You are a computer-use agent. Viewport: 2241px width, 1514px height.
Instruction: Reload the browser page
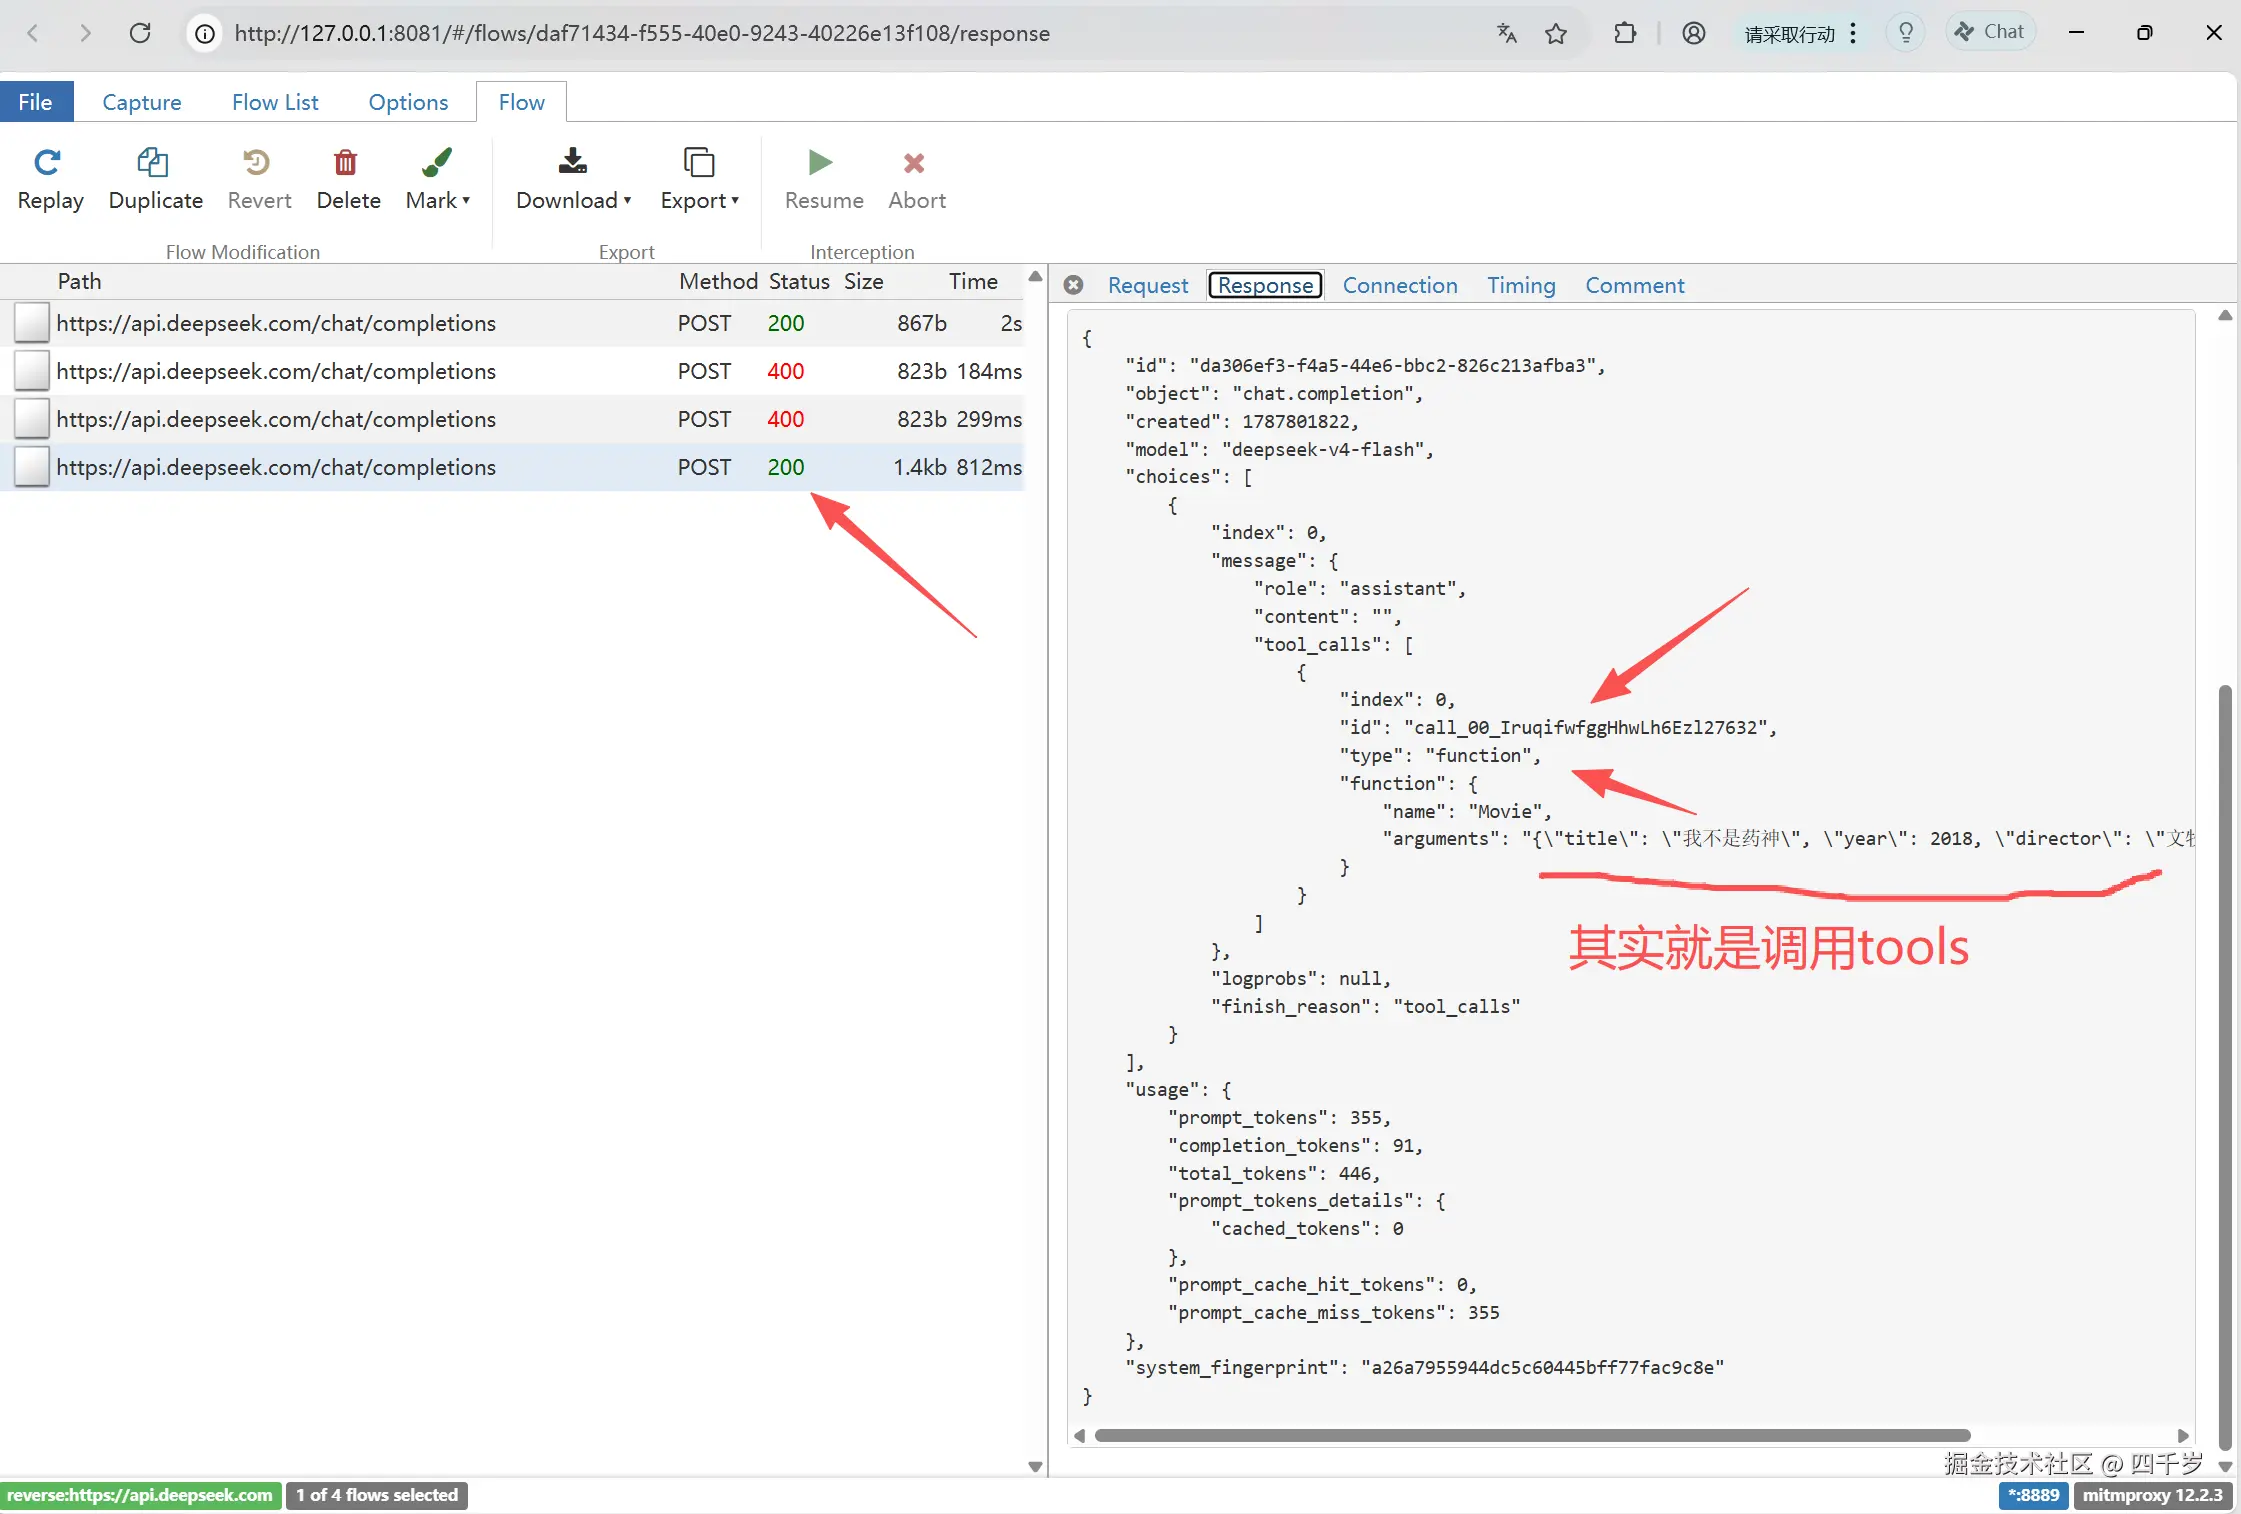(x=140, y=33)
